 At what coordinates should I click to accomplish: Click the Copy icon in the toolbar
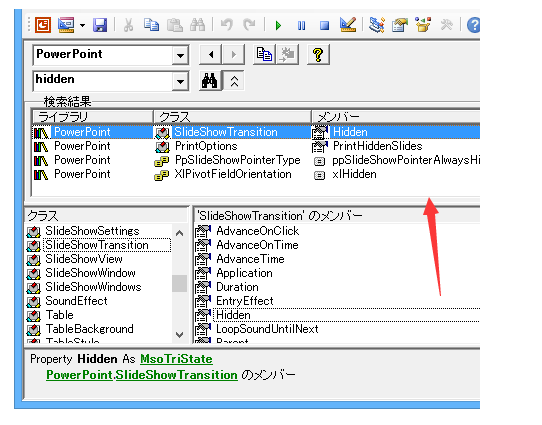[x=151, y=25]
